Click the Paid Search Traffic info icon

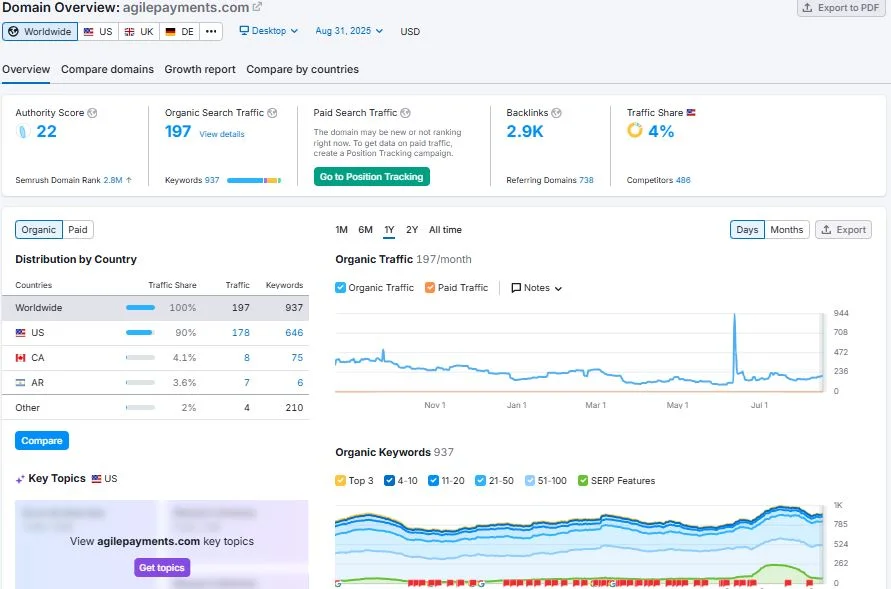coord(405,113)
